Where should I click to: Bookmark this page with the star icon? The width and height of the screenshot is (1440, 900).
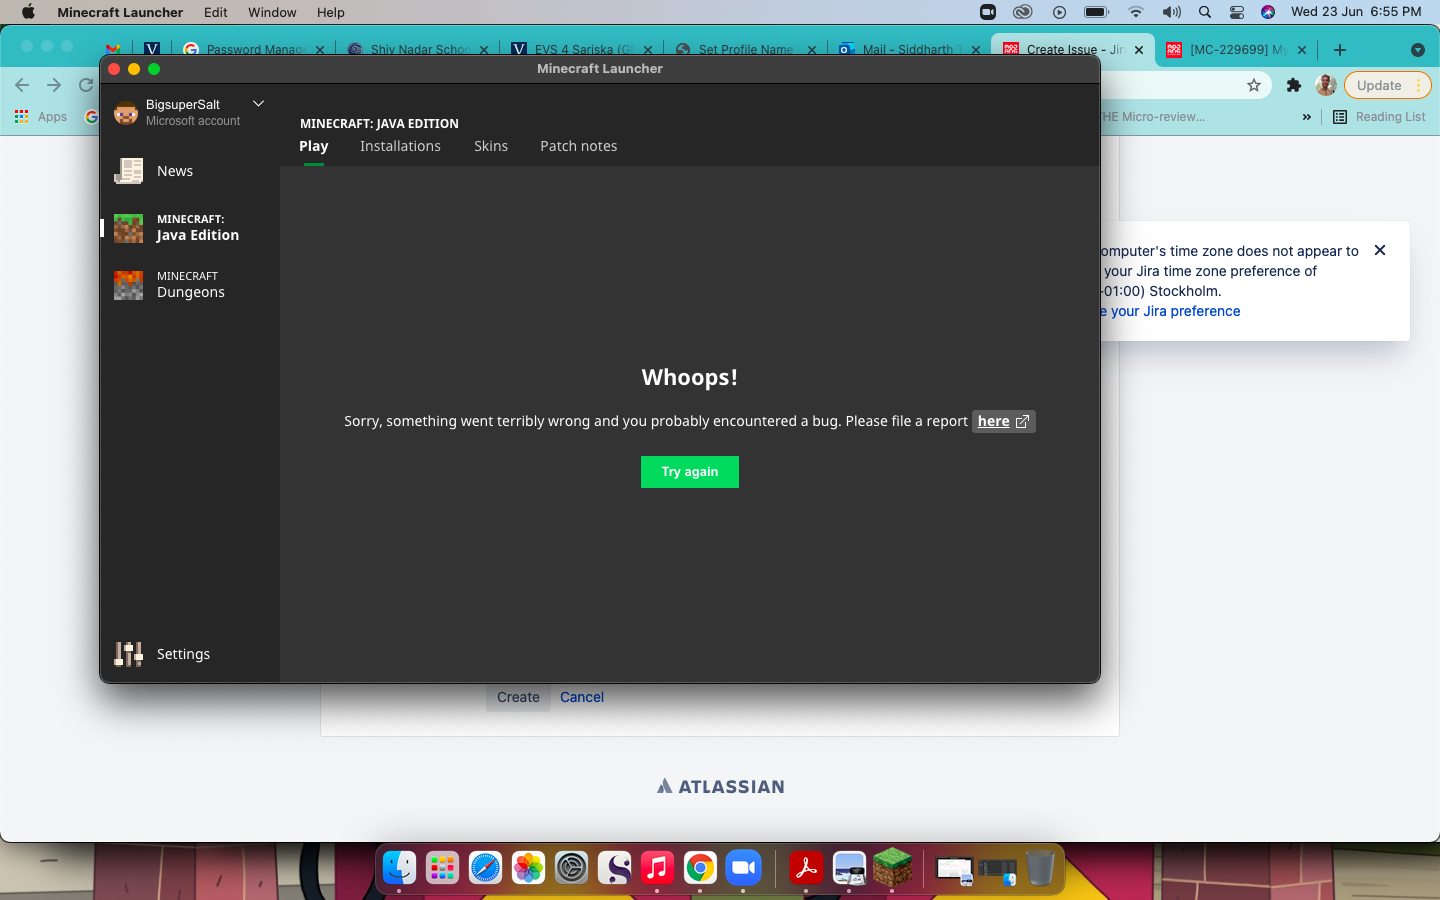point(1254,85)
